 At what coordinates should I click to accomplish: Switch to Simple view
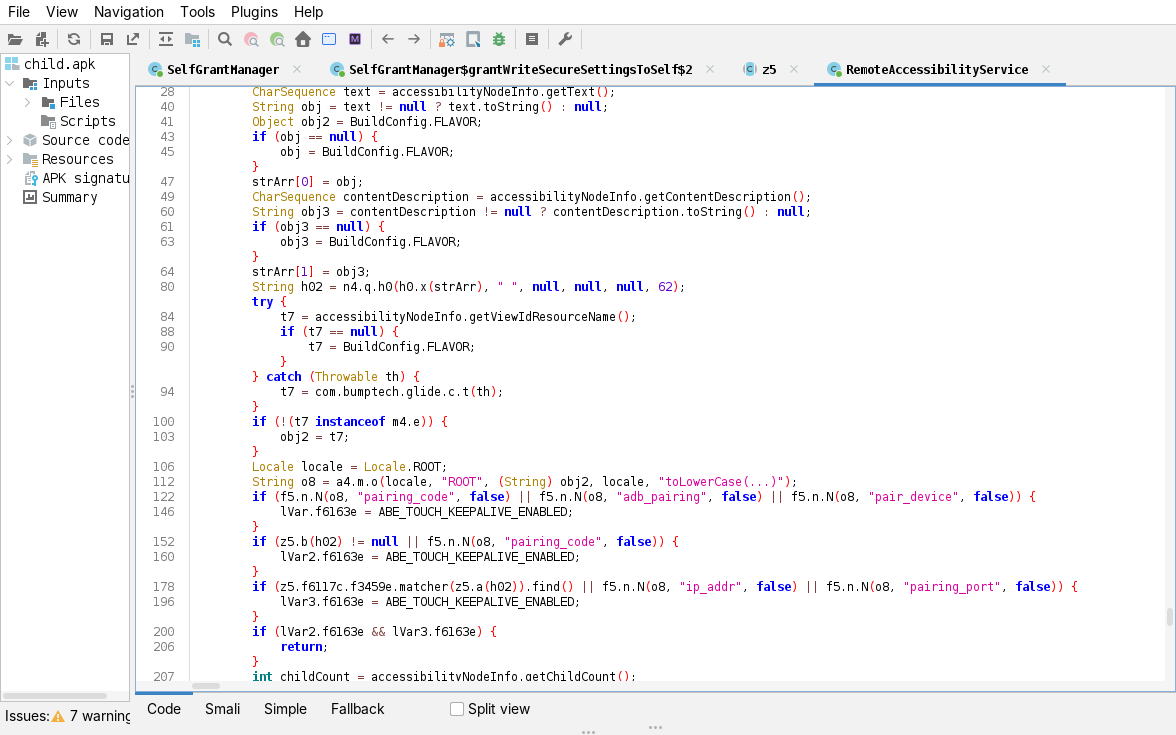[285, 709]
